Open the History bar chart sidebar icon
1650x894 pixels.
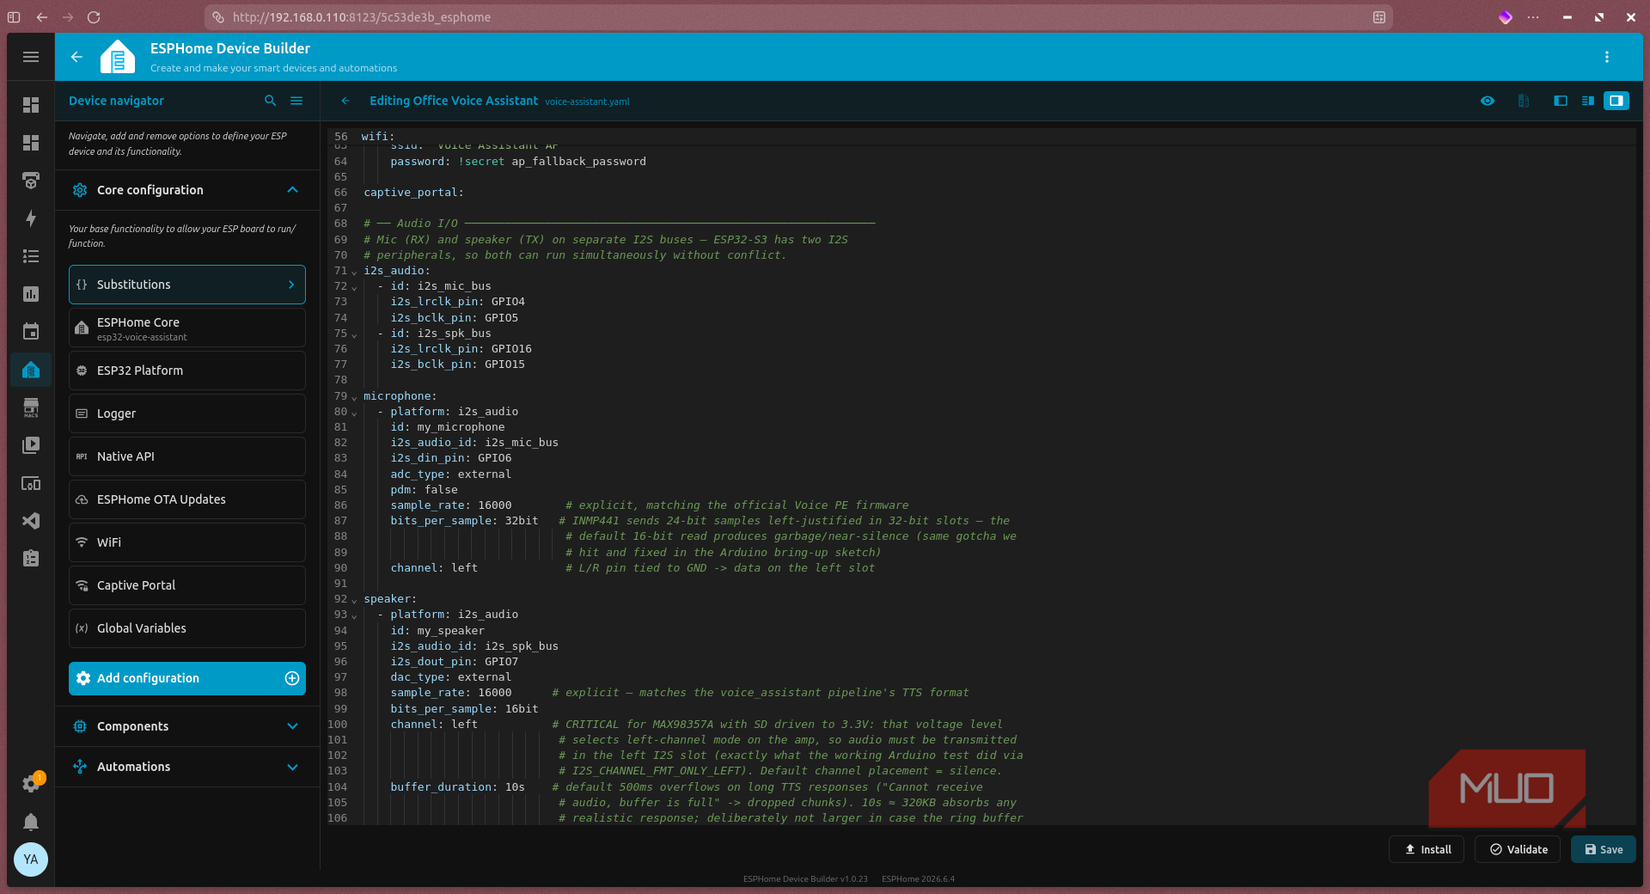point(31,294)
